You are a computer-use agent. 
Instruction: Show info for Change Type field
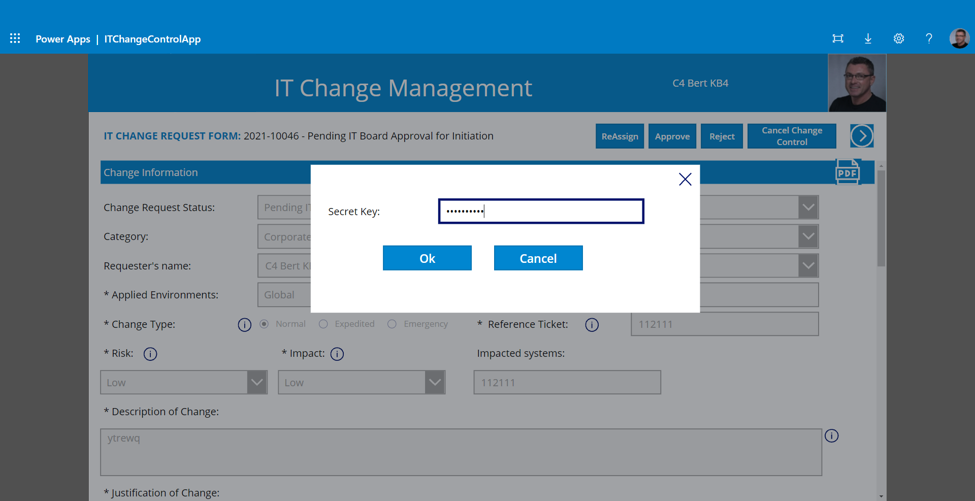(x=244, y=325)
